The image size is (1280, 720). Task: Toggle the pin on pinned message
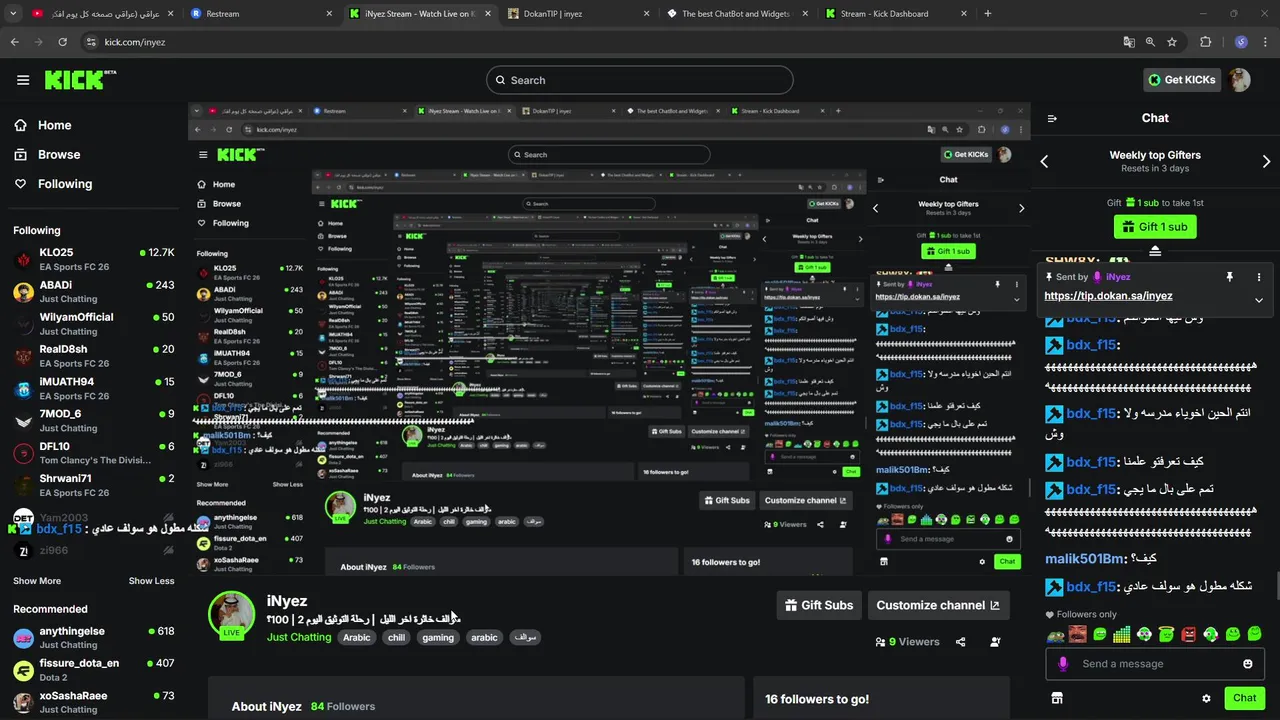(x=1230, y=277)
